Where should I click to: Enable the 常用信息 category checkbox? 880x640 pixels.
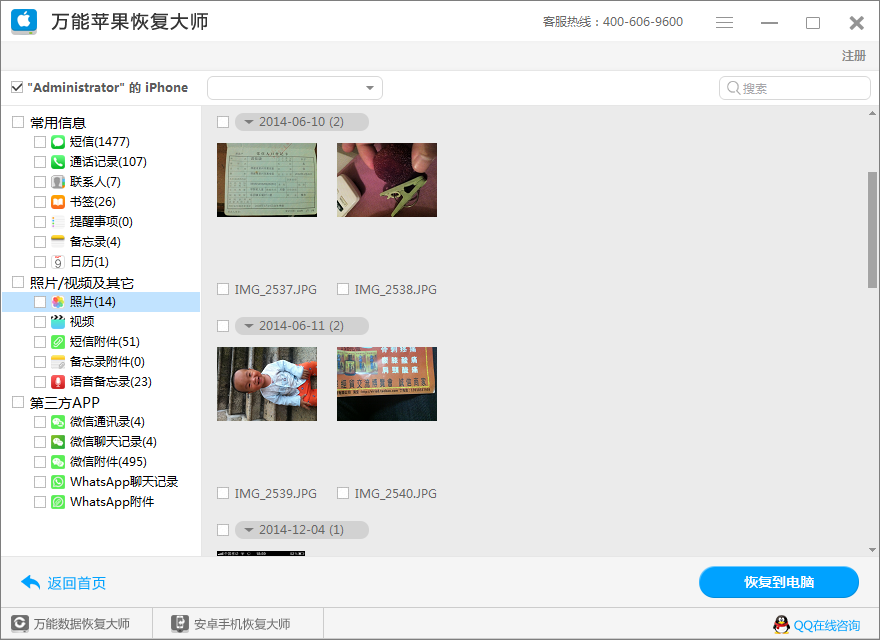click(17, 120)
